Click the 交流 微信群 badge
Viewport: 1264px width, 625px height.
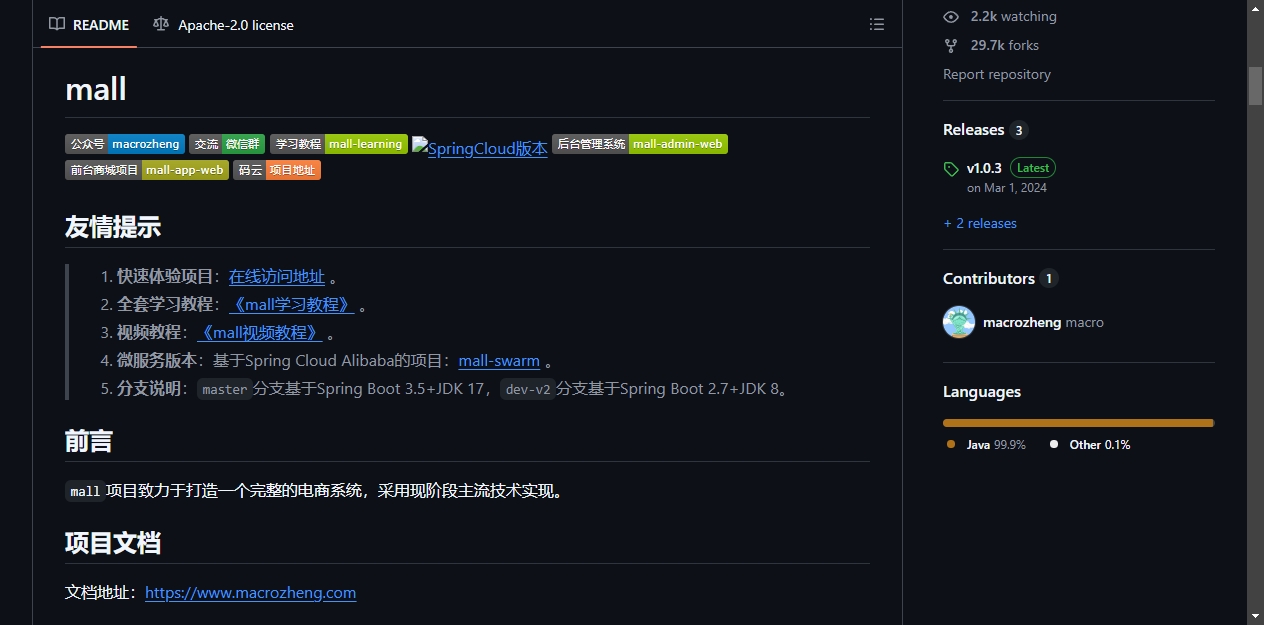(x=227, y=144)
